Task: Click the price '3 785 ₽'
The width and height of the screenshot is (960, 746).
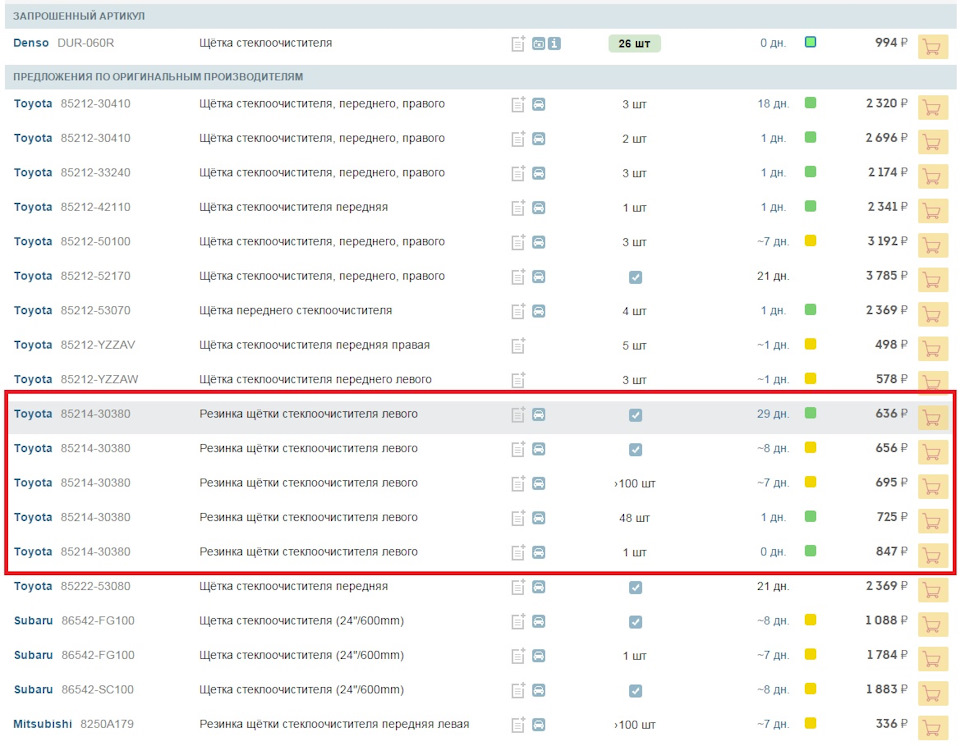Action: pyautogui.click(x=887, y=276)
